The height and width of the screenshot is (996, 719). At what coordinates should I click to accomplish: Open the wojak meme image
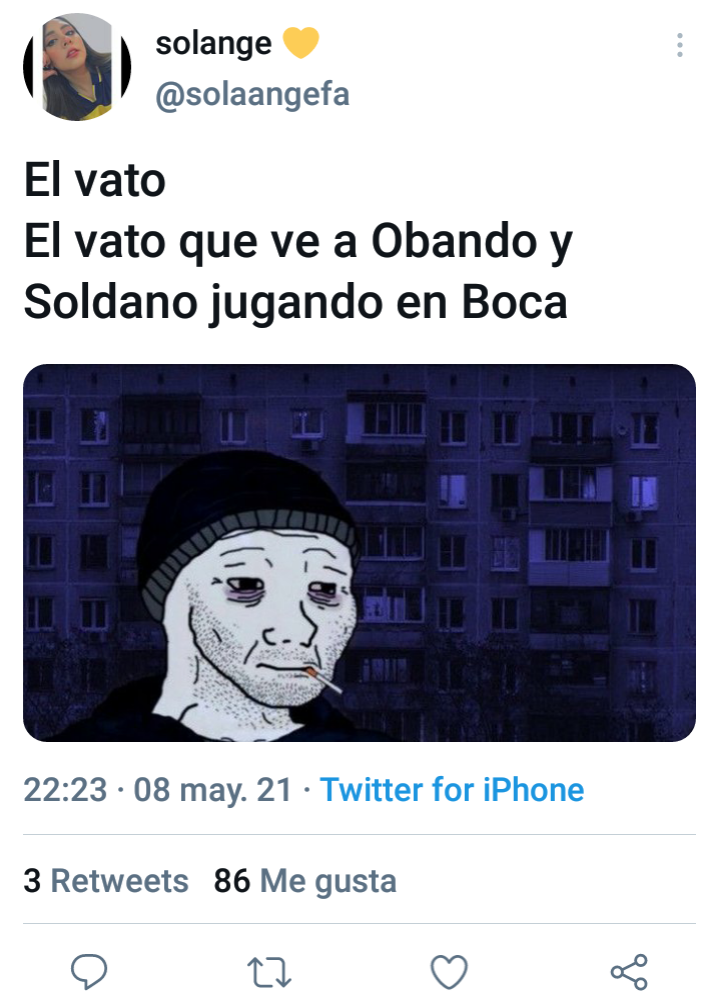pyautogui.click(x=360, y=553)
